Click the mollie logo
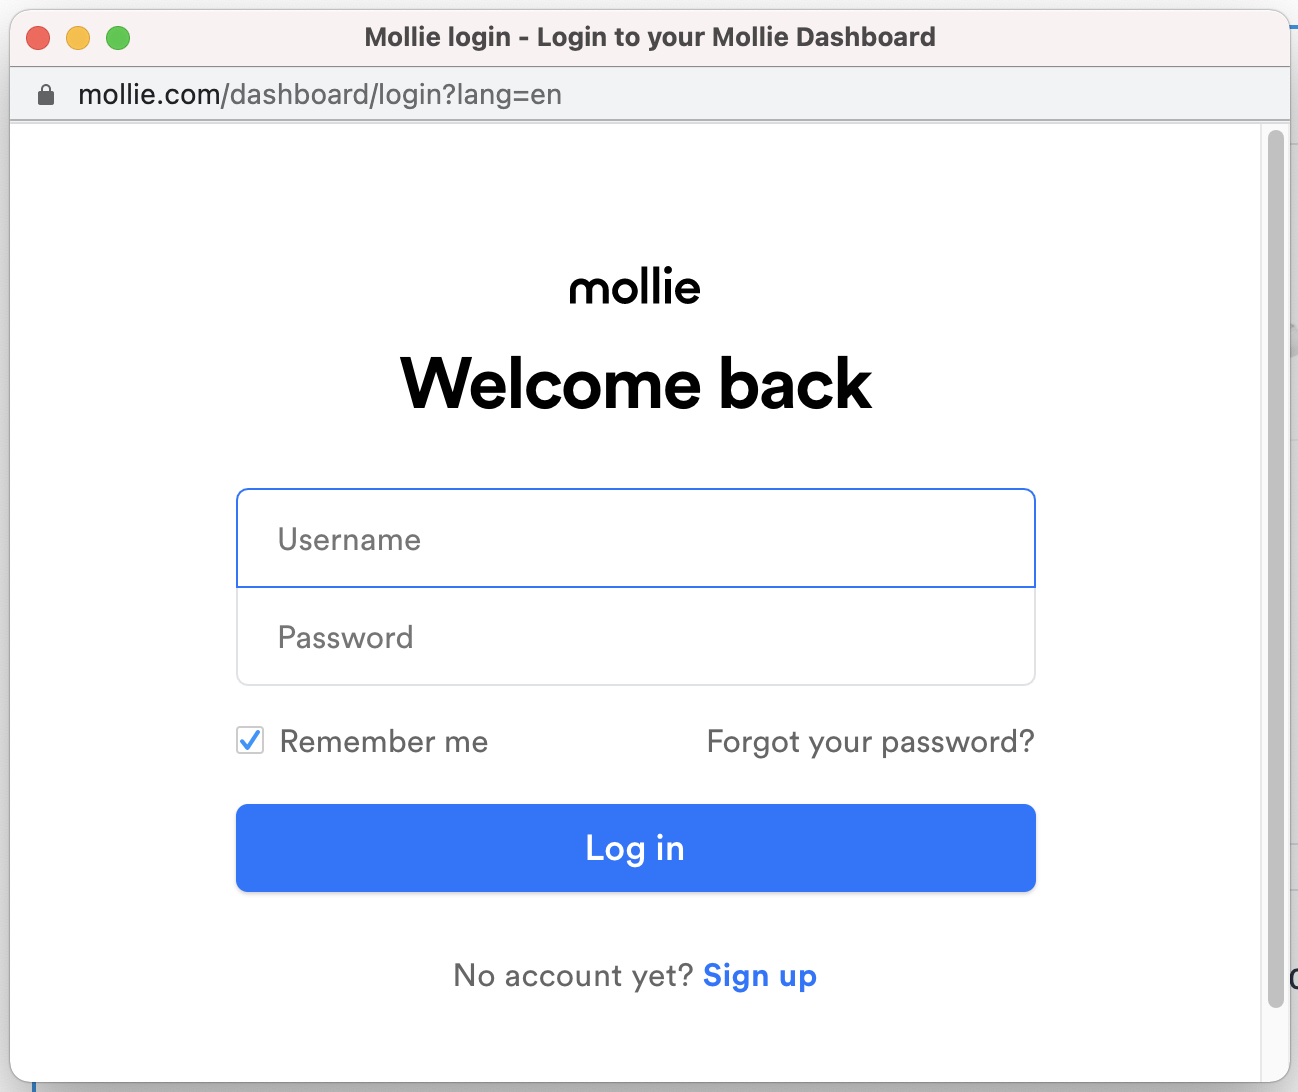Screen dimensions: 1298x1092 click(x=635, y=287)
